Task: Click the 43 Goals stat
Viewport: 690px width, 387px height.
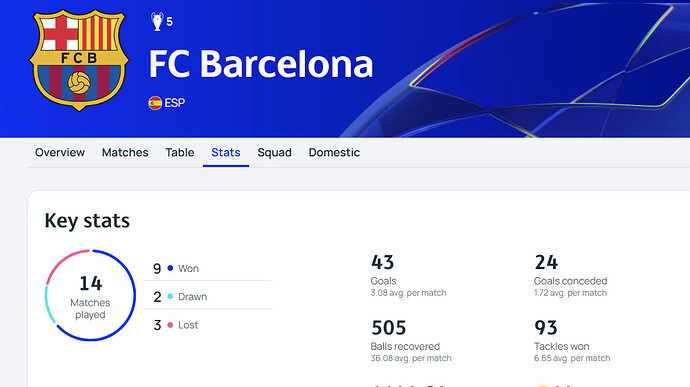Action: (x=408, y=275)
